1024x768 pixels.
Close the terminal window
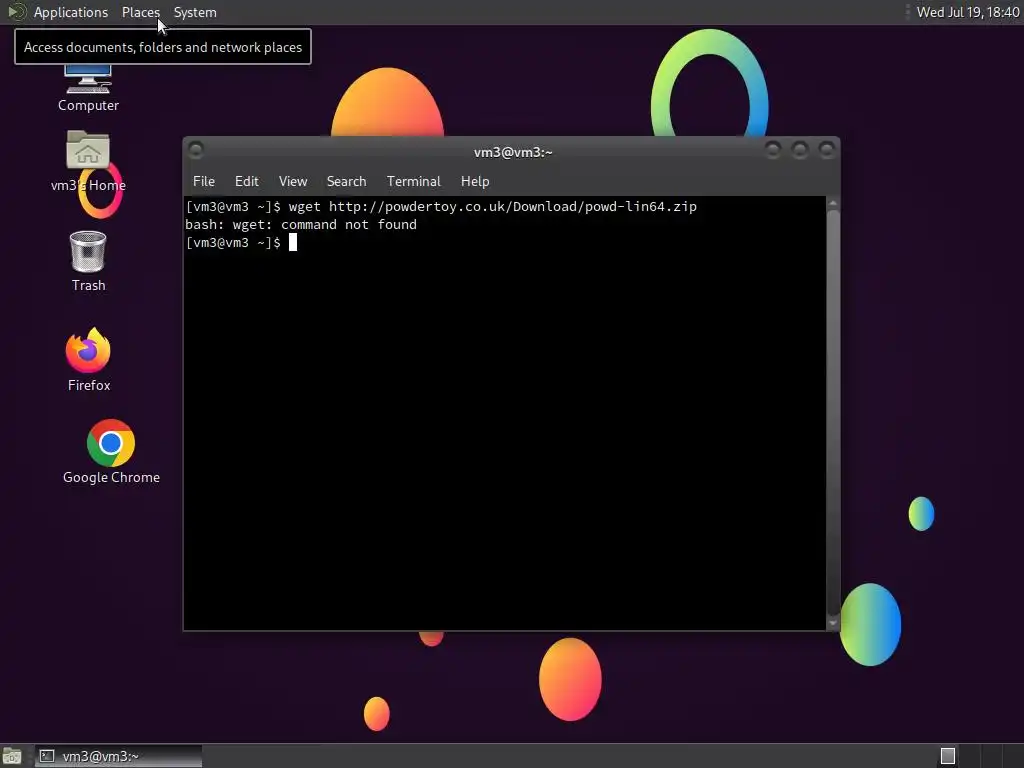click(827, 150)
